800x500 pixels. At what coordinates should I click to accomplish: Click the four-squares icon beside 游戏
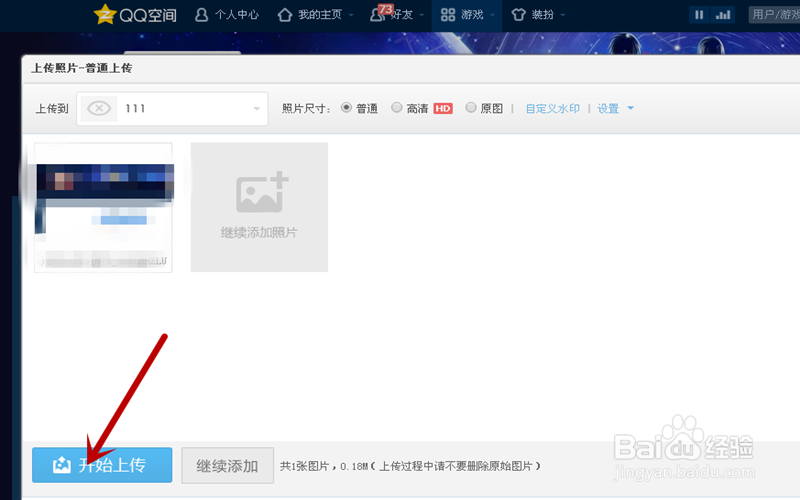pyautogui.click(x=448, y=15)
